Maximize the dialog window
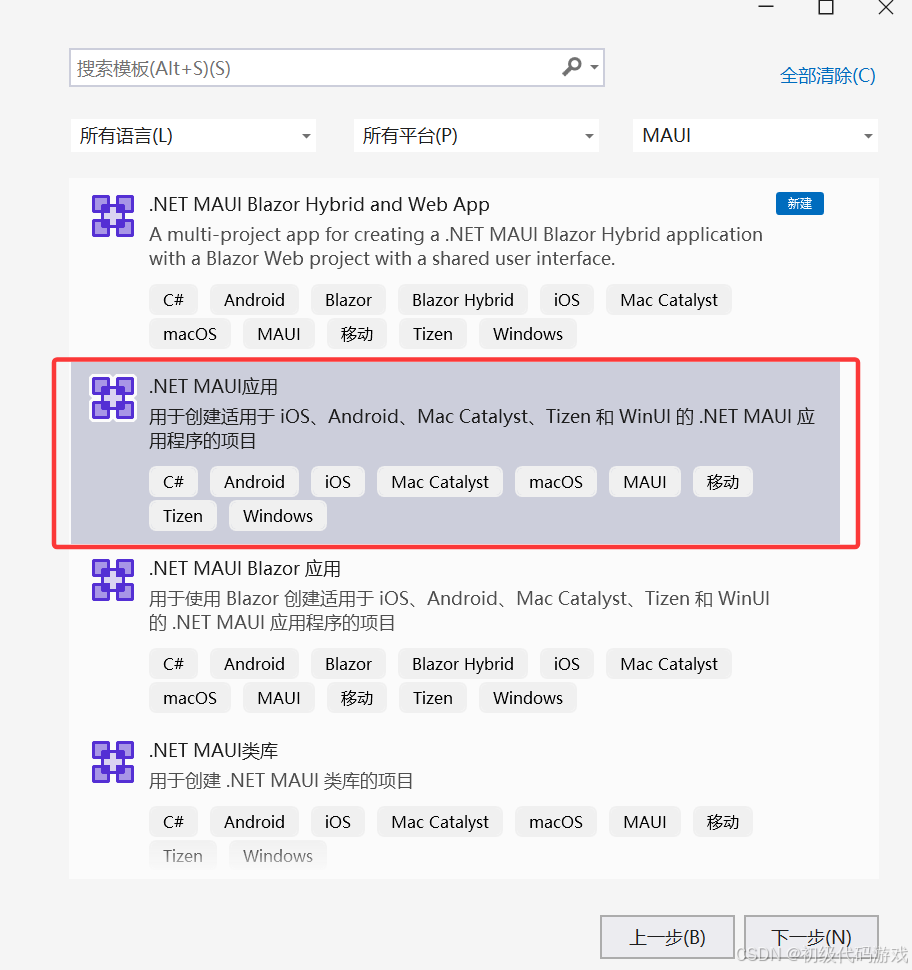Image resolution: width=912 pixels, height=970 pixels. [825, 8]
